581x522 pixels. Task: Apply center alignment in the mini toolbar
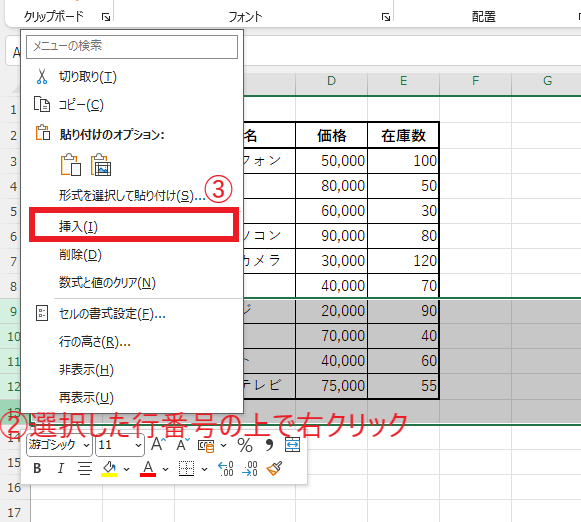[x=85, y=468]
